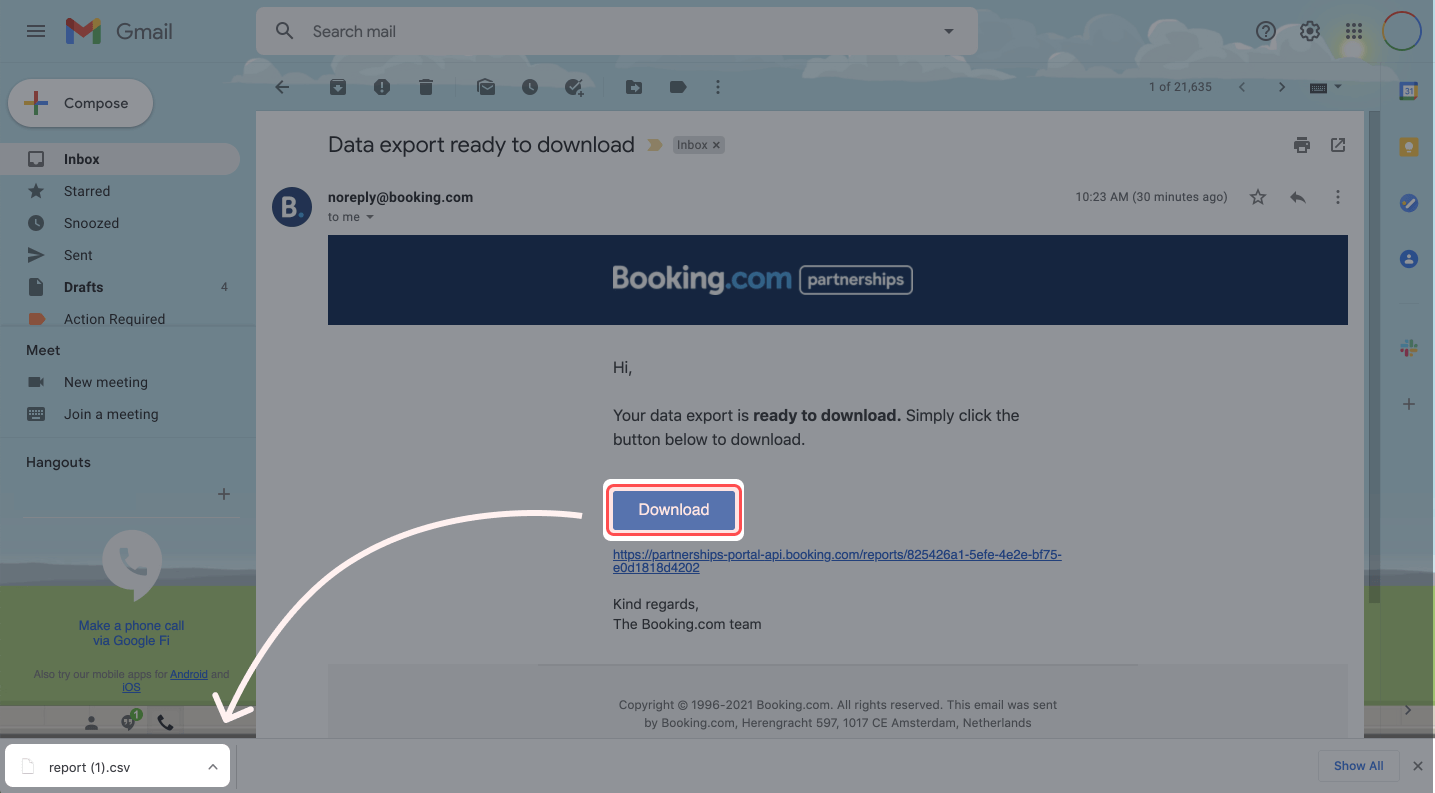Click the Booking.com partnerships banner
The height and width of the screenshot is (793, 1435).
(838, 280)
